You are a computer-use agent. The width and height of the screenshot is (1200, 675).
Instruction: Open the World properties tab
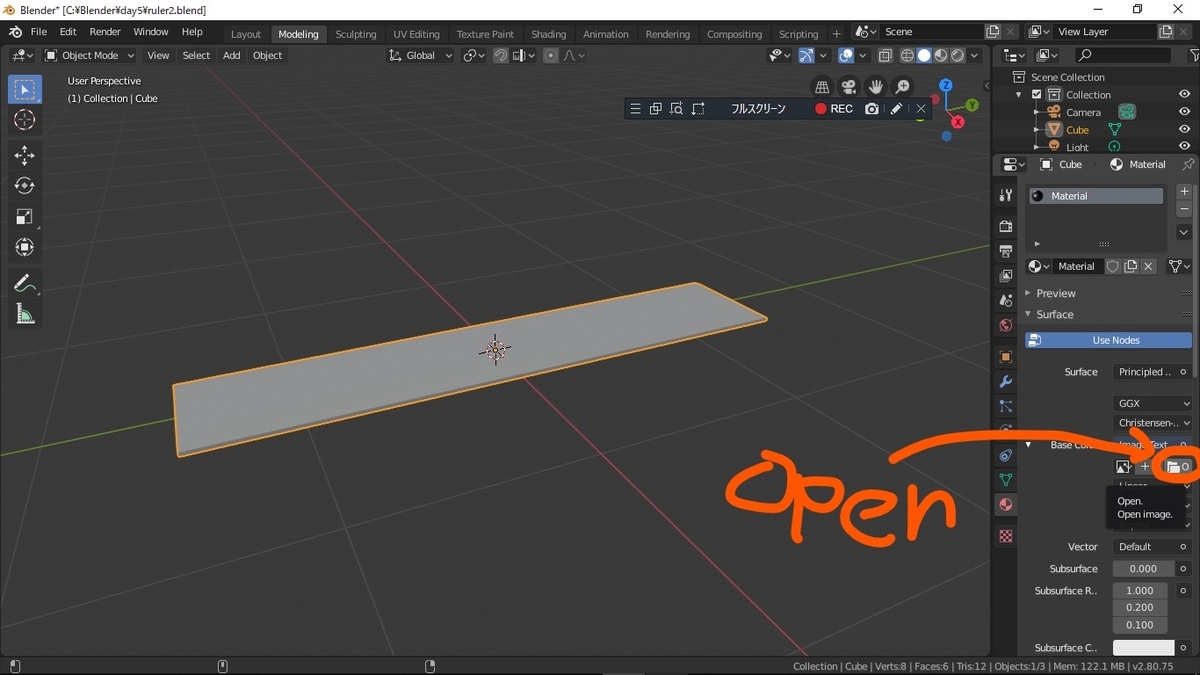[x=1006, y=326]
